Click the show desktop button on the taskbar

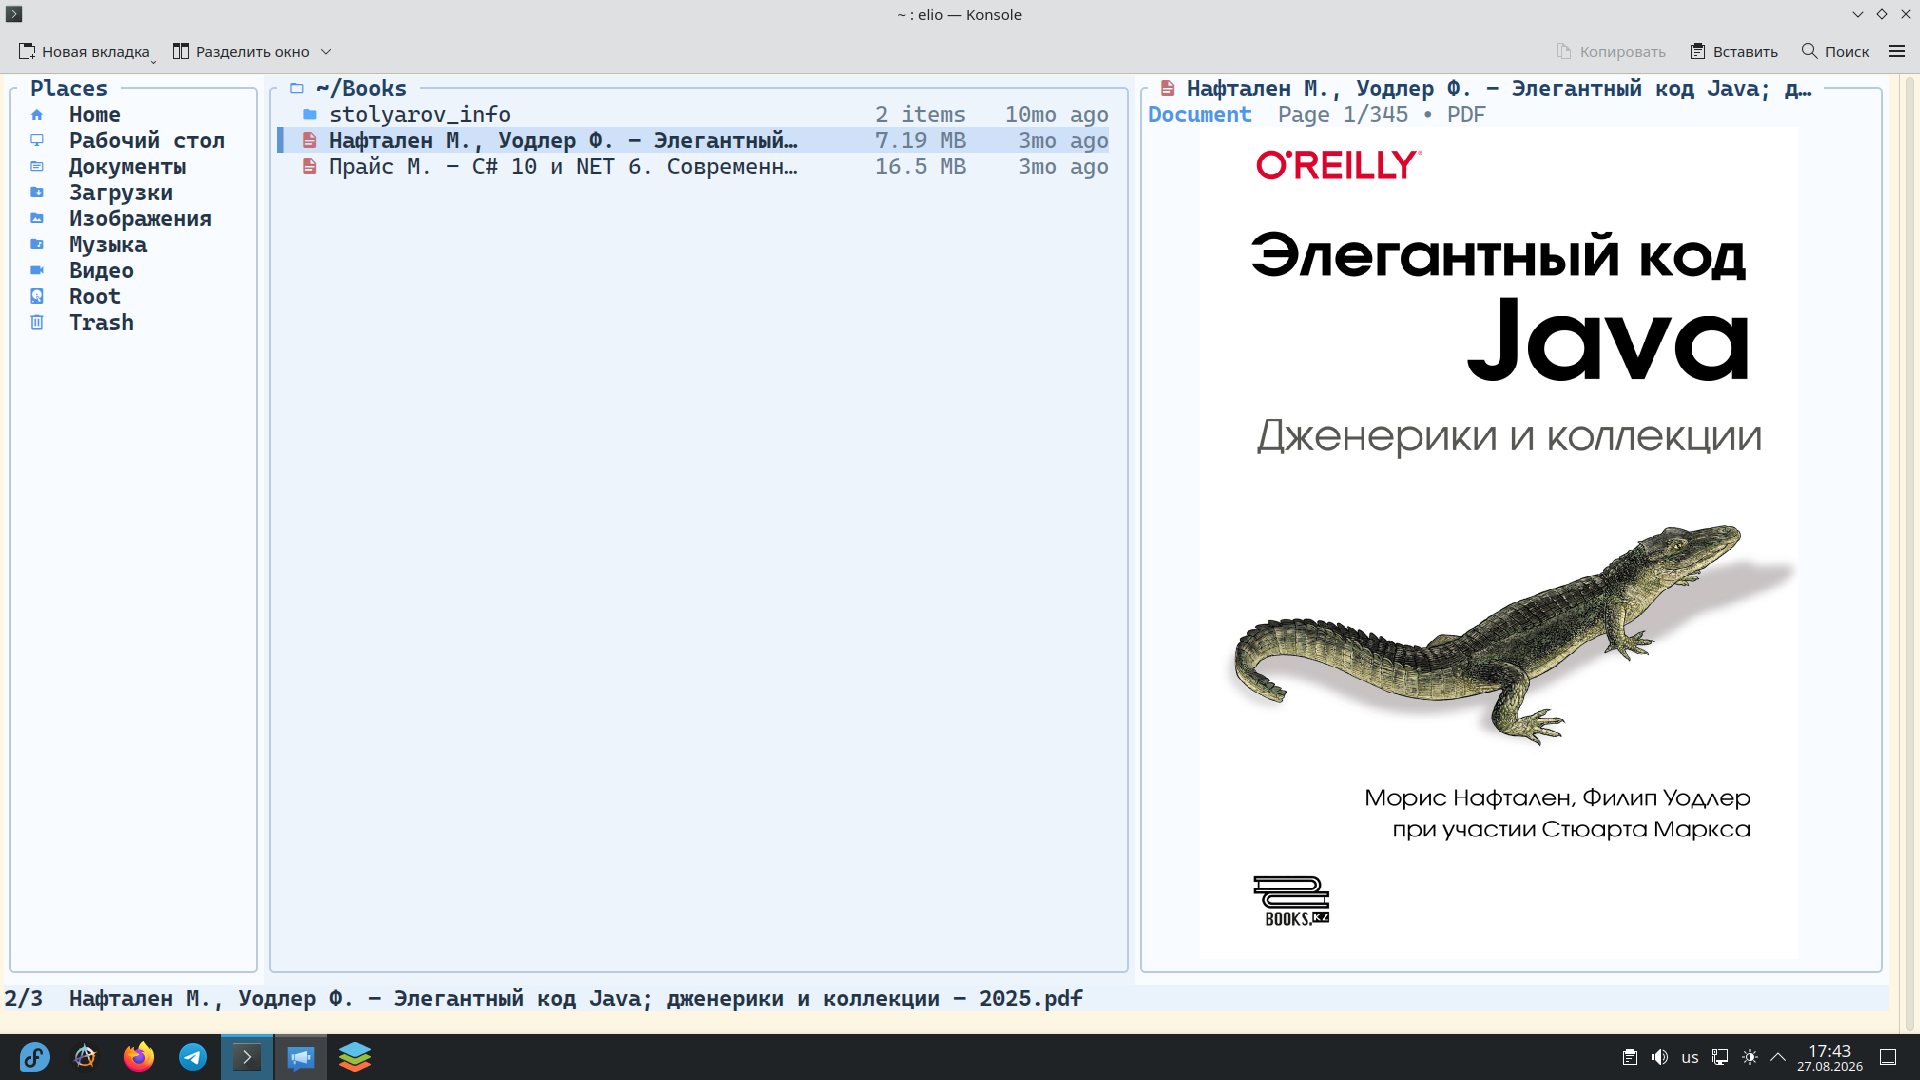click(1888, 1057)
